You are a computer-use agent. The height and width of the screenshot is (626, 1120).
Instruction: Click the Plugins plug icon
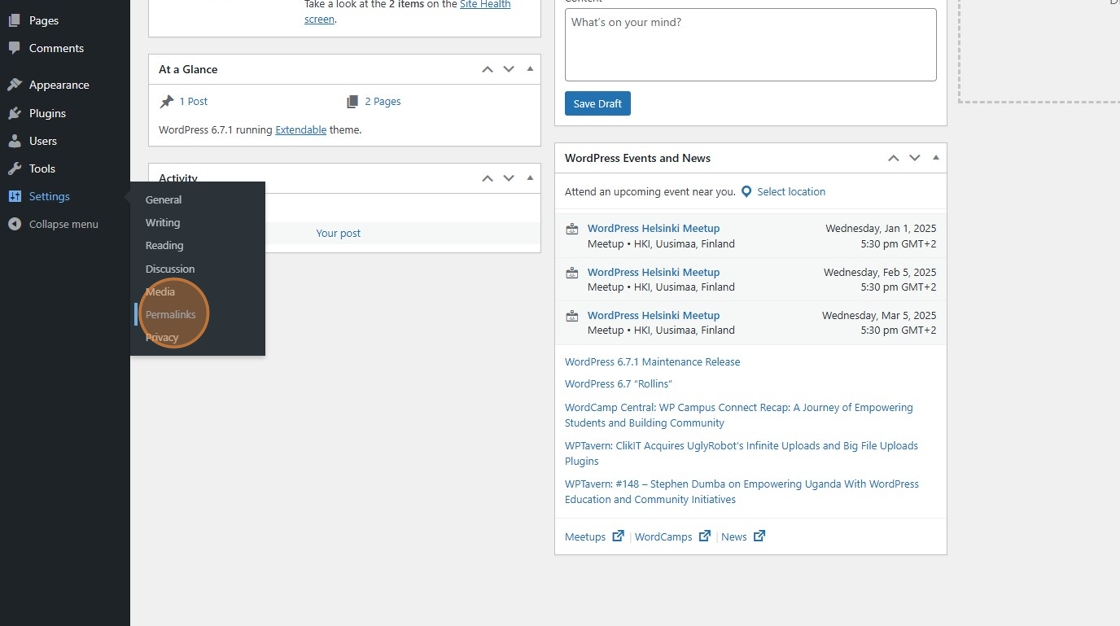14,113
